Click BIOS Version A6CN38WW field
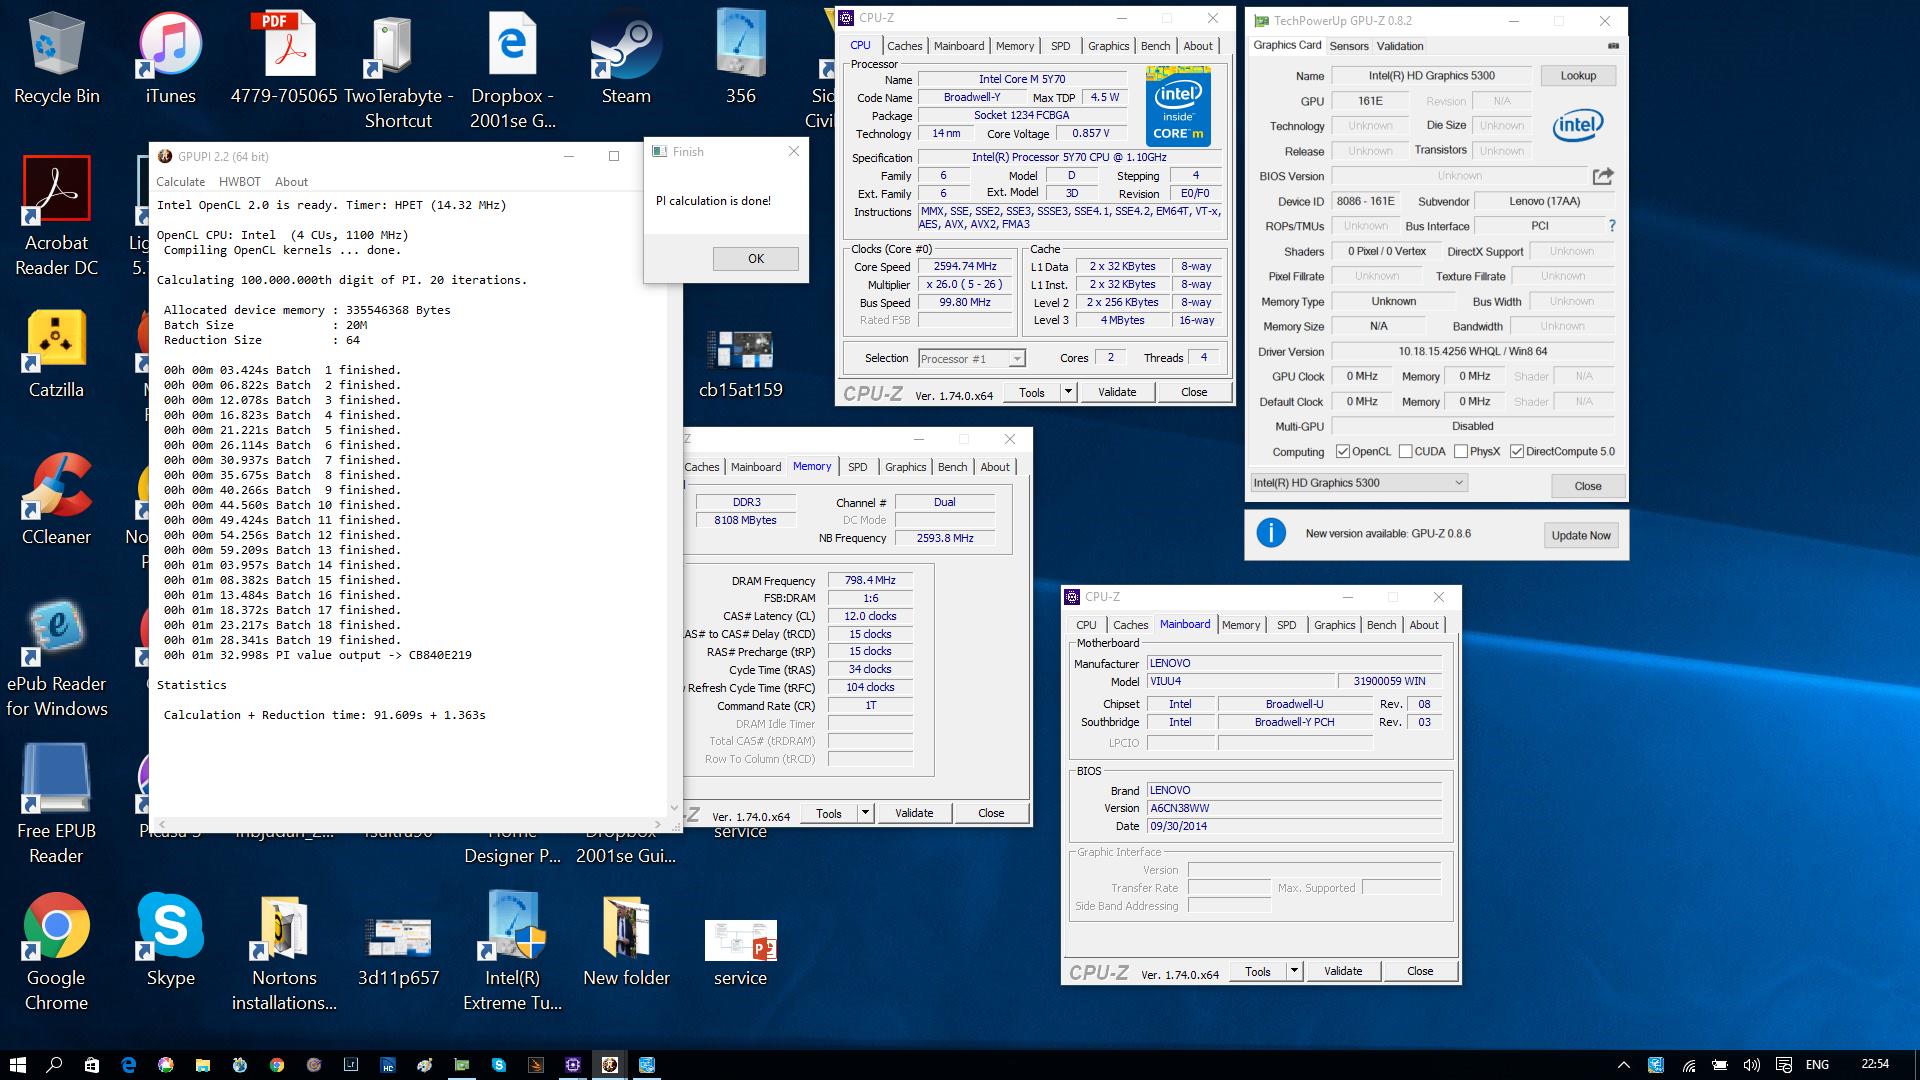This screenshot has height=1080, width=1920. click(1294, 808)
